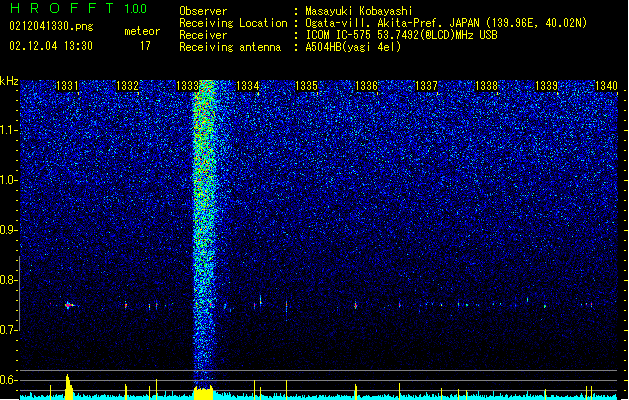This screenshot has width=629, height=400.
Task: Click the 0.9 kHz frequency tick label
Action: (8, 230)
